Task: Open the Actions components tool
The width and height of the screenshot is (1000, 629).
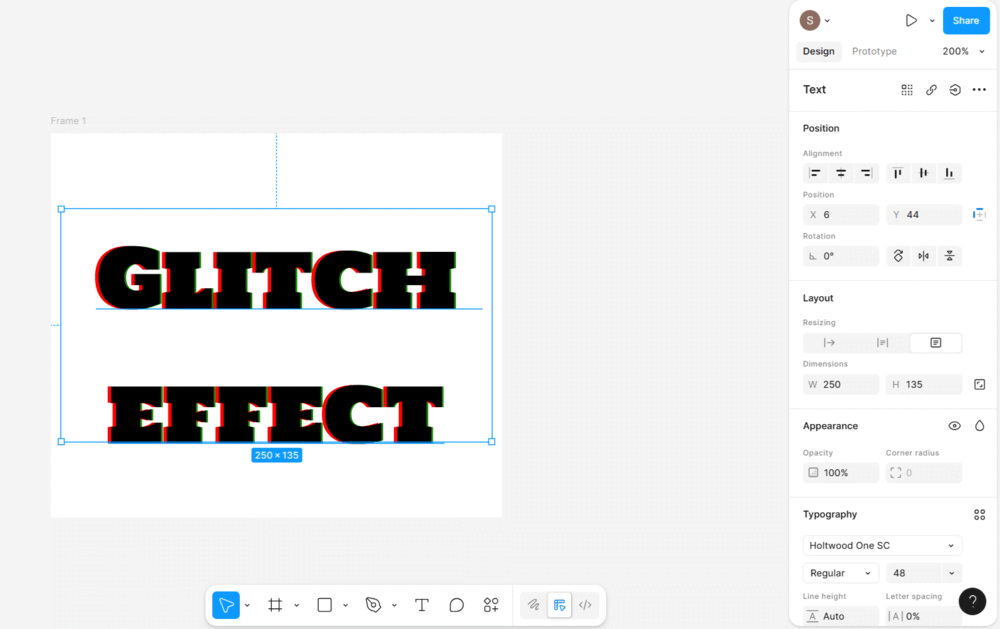Action: click(x=491, y=605)
